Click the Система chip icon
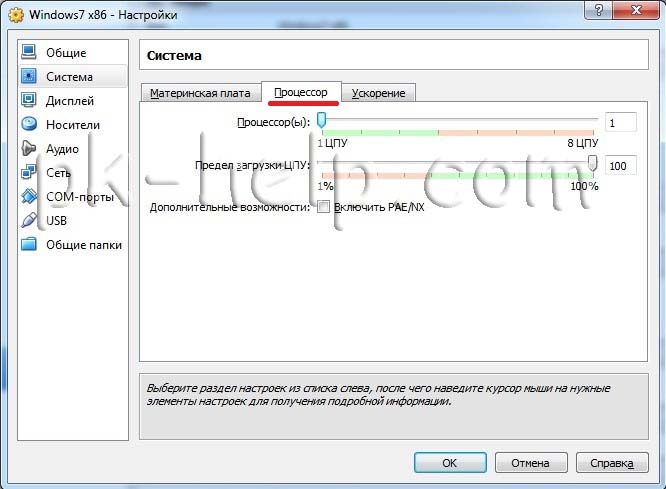The width and height of the screenshot is (666, 489). (x=29, y=76)
